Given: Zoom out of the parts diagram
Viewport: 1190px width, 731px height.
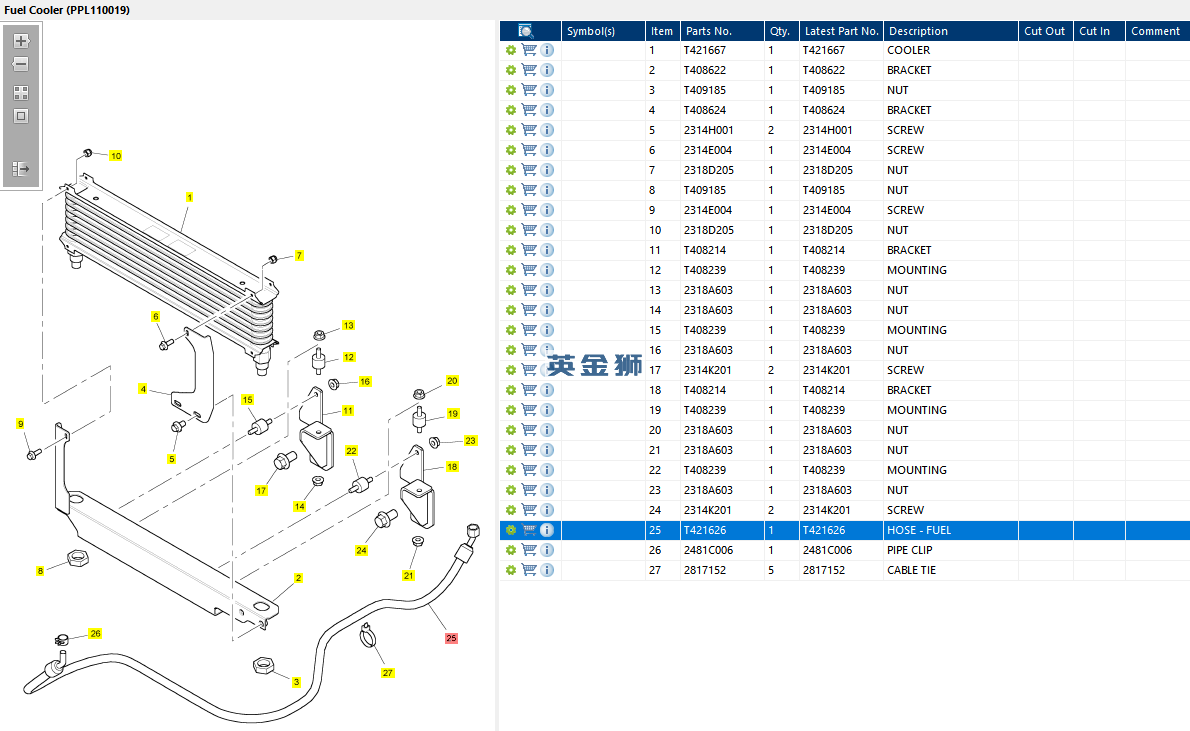Looking at the screenshot, I should coord(20,64).
